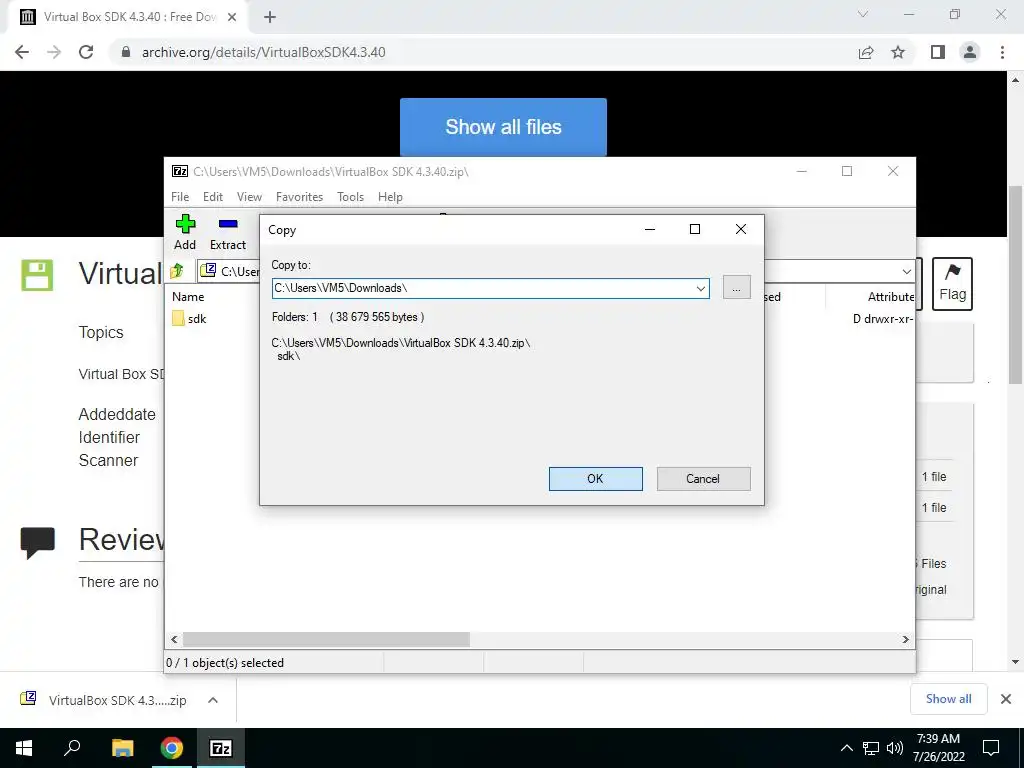
Task: Click Cancel in the Copy dialog
Action: click(x=703, y=479)
